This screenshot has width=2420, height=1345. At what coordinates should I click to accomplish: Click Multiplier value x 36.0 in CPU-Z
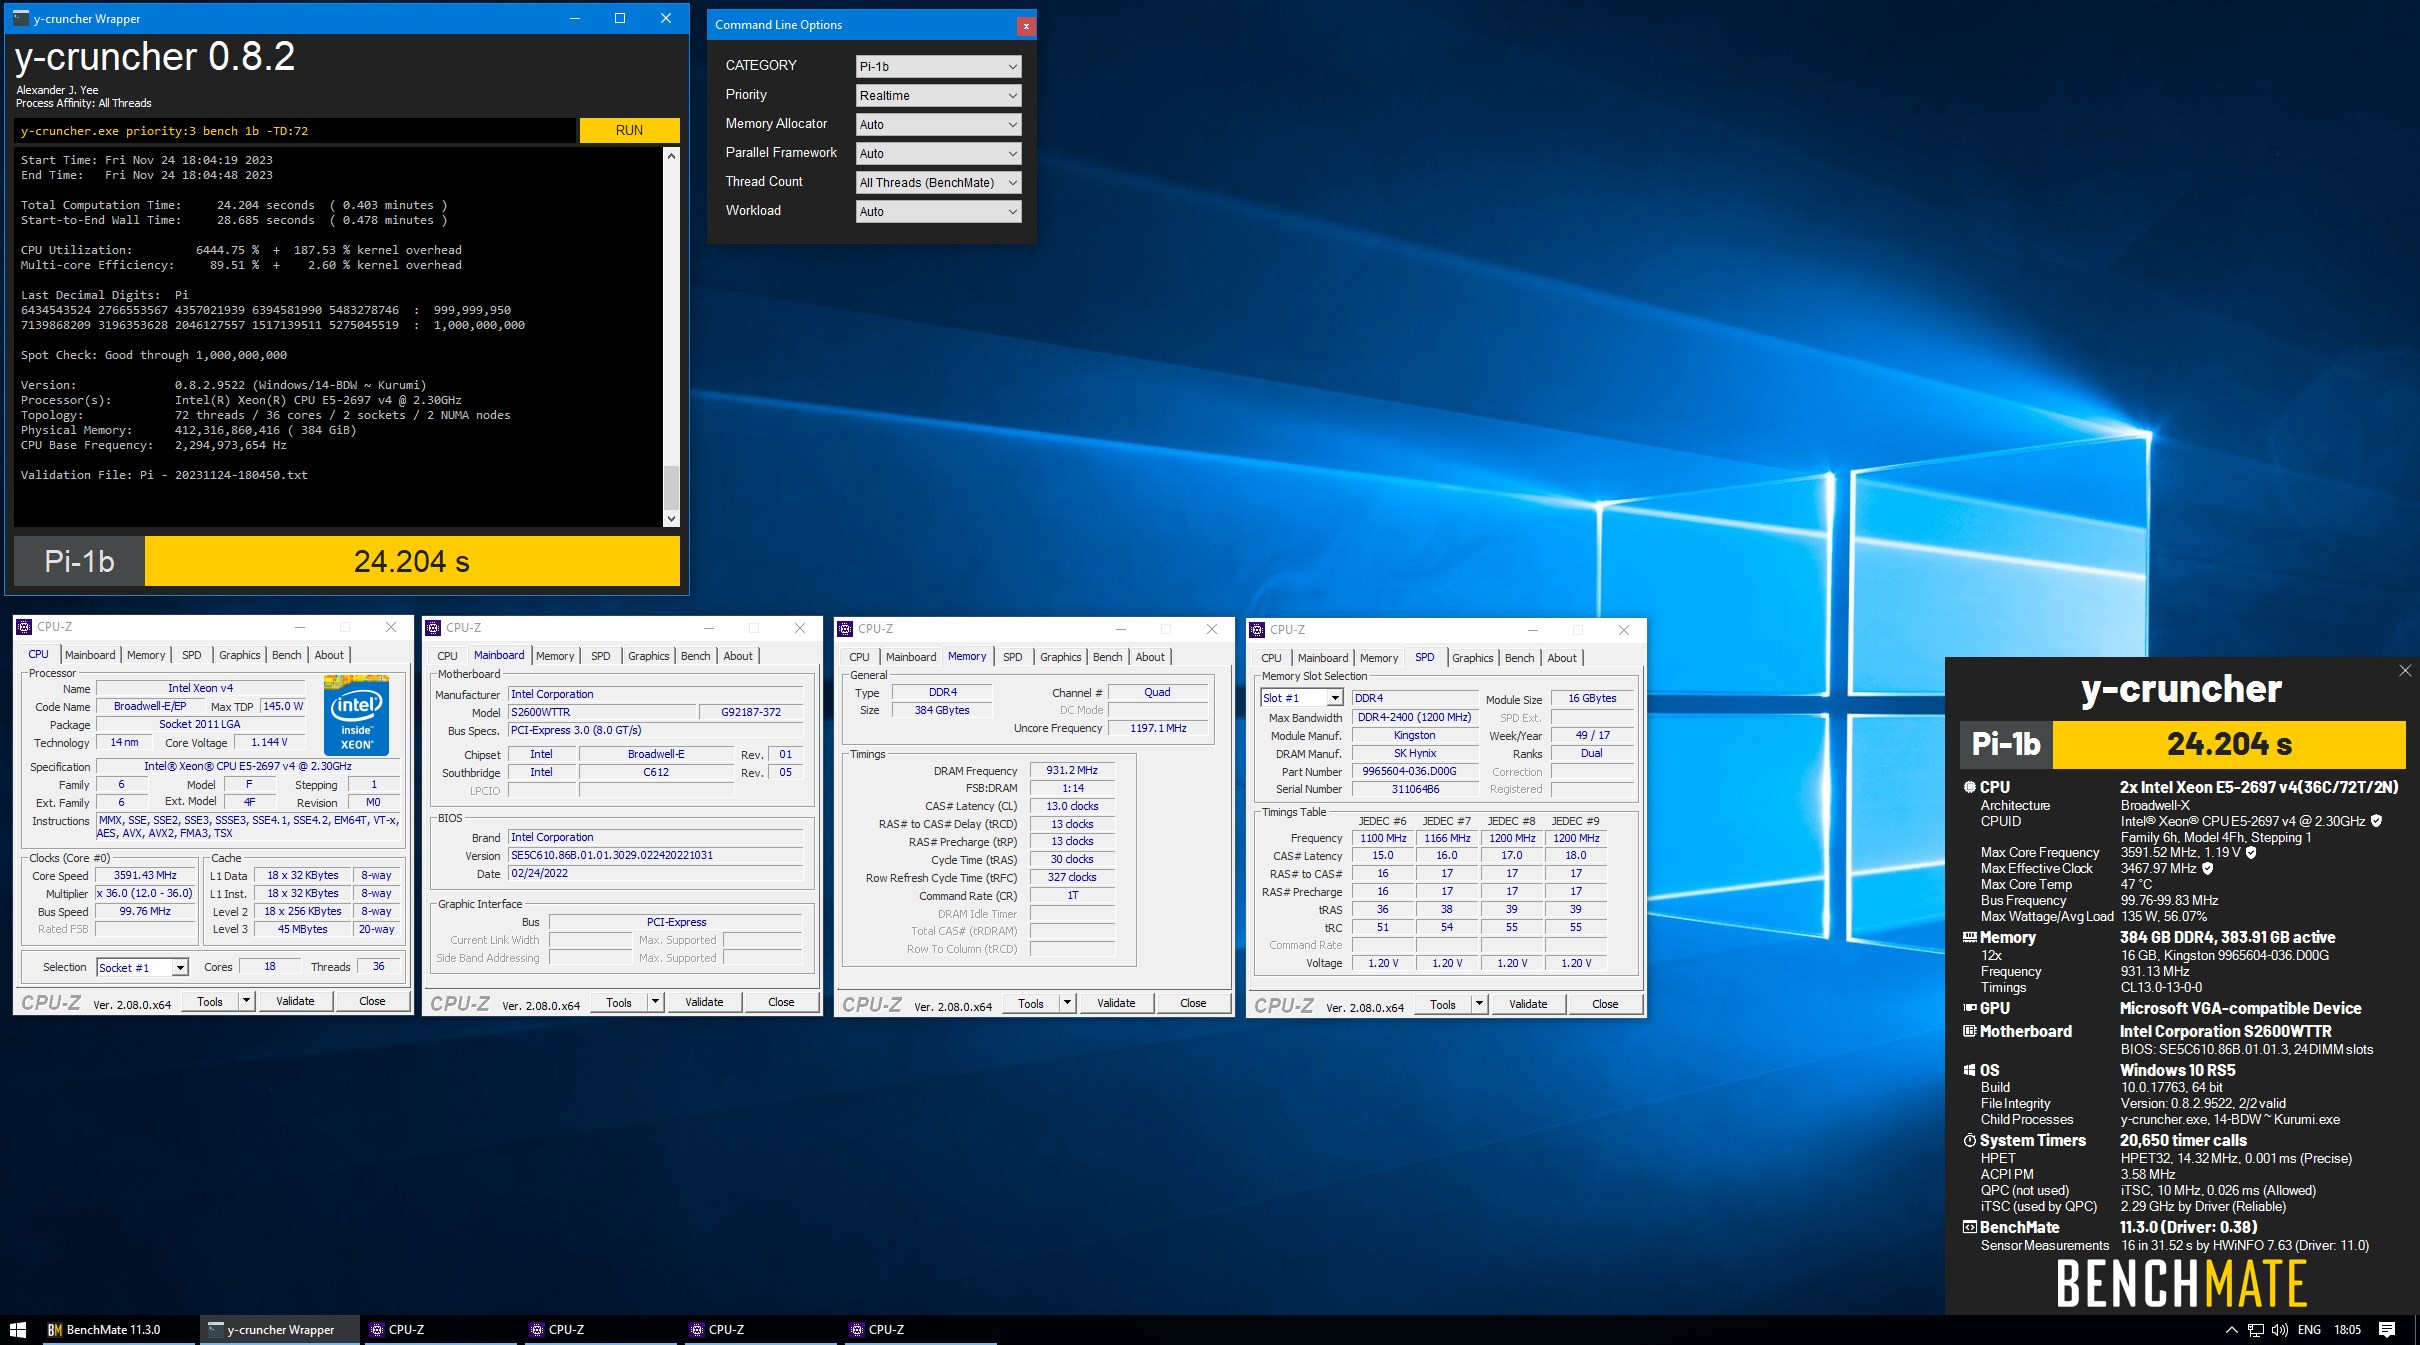coord(145,893)
